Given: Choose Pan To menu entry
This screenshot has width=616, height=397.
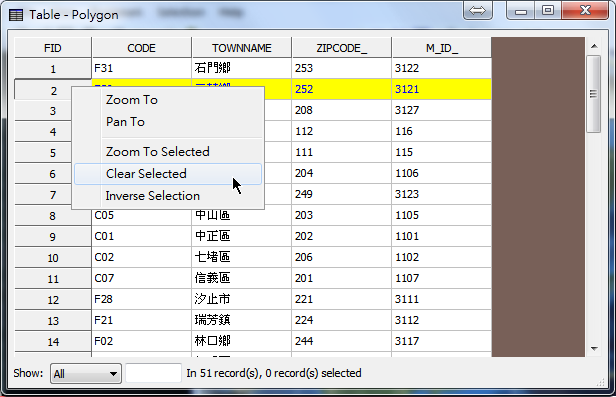Looking at the screenshot, I should pos(125,122).
